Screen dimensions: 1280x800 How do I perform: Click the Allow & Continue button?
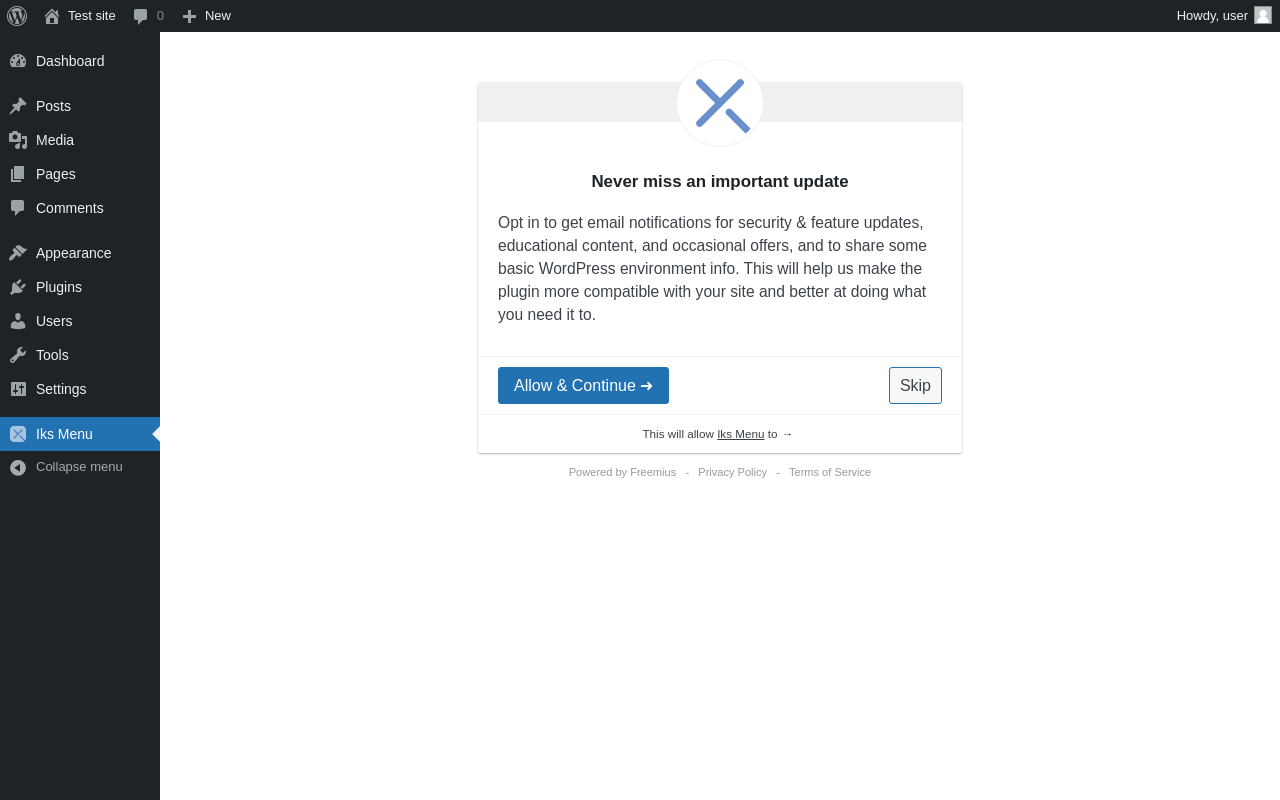(583, 386)
